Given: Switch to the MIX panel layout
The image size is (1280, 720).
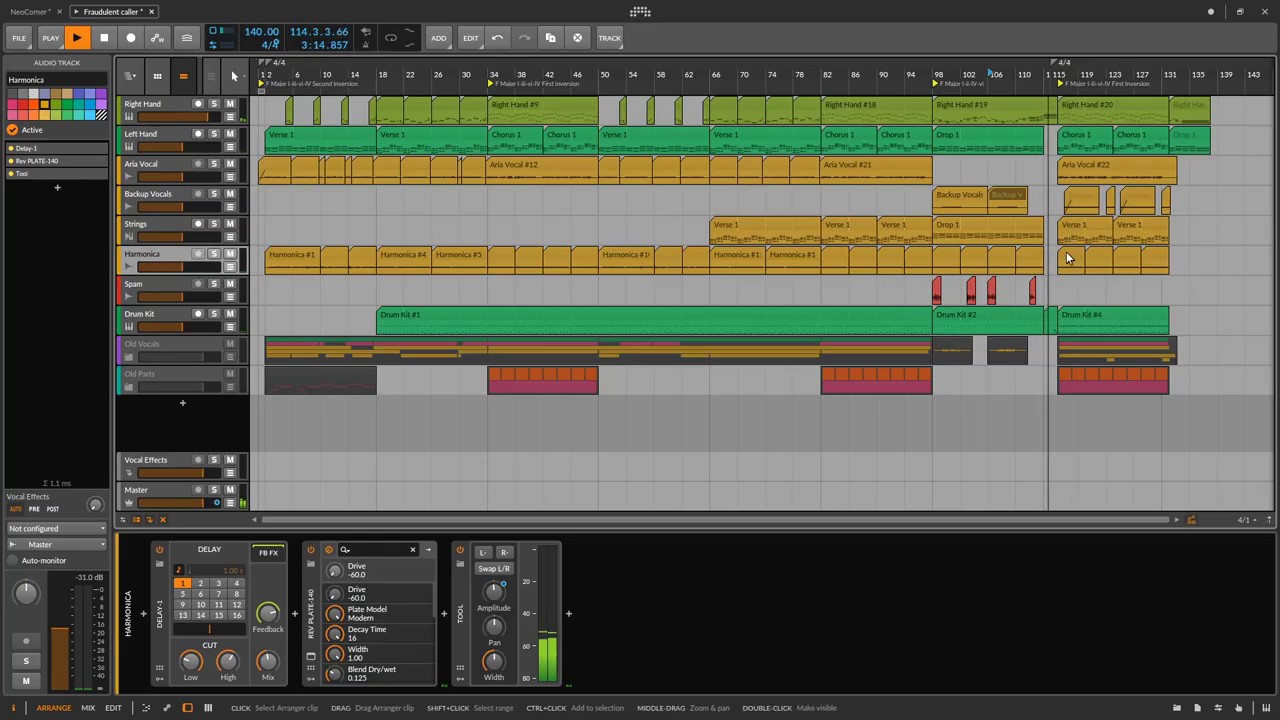Looking at the screenshot, I should 88,708.
